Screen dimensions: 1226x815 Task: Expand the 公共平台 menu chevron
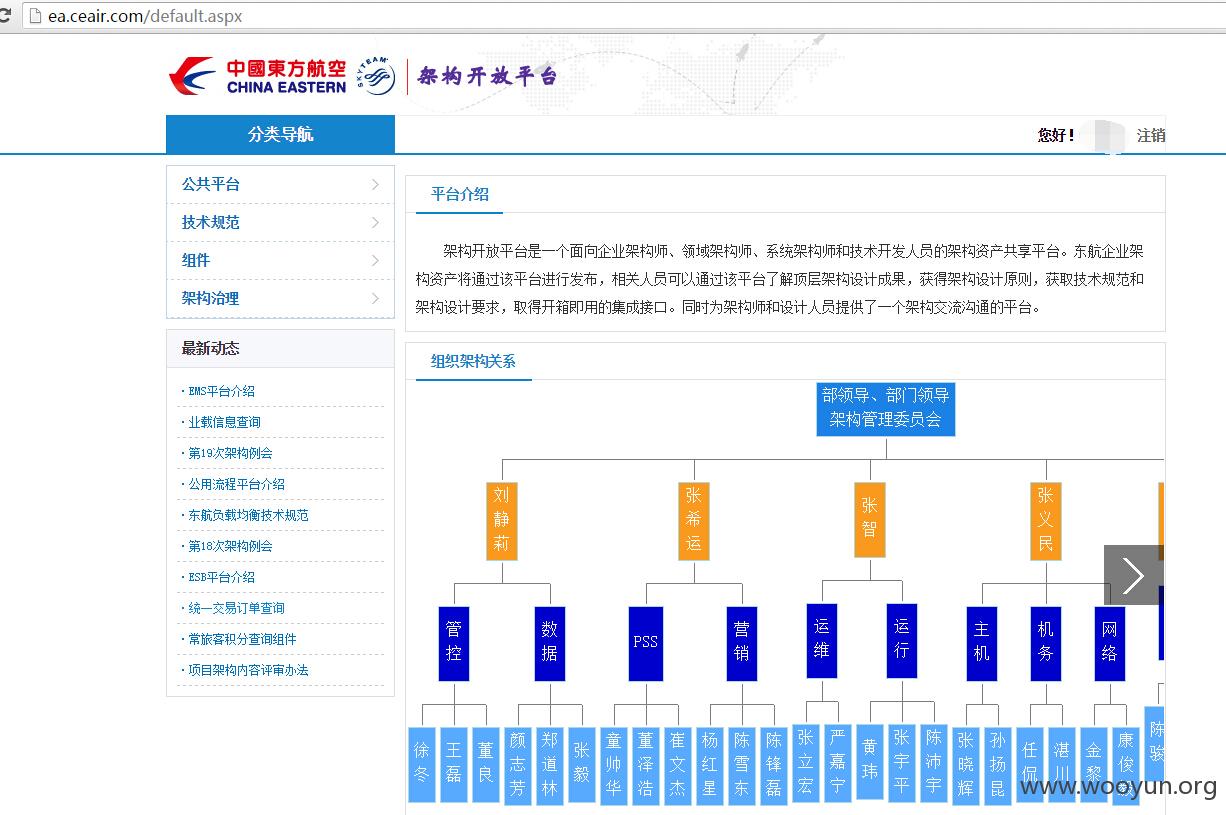pyautogui.click(x=375, y=184)
